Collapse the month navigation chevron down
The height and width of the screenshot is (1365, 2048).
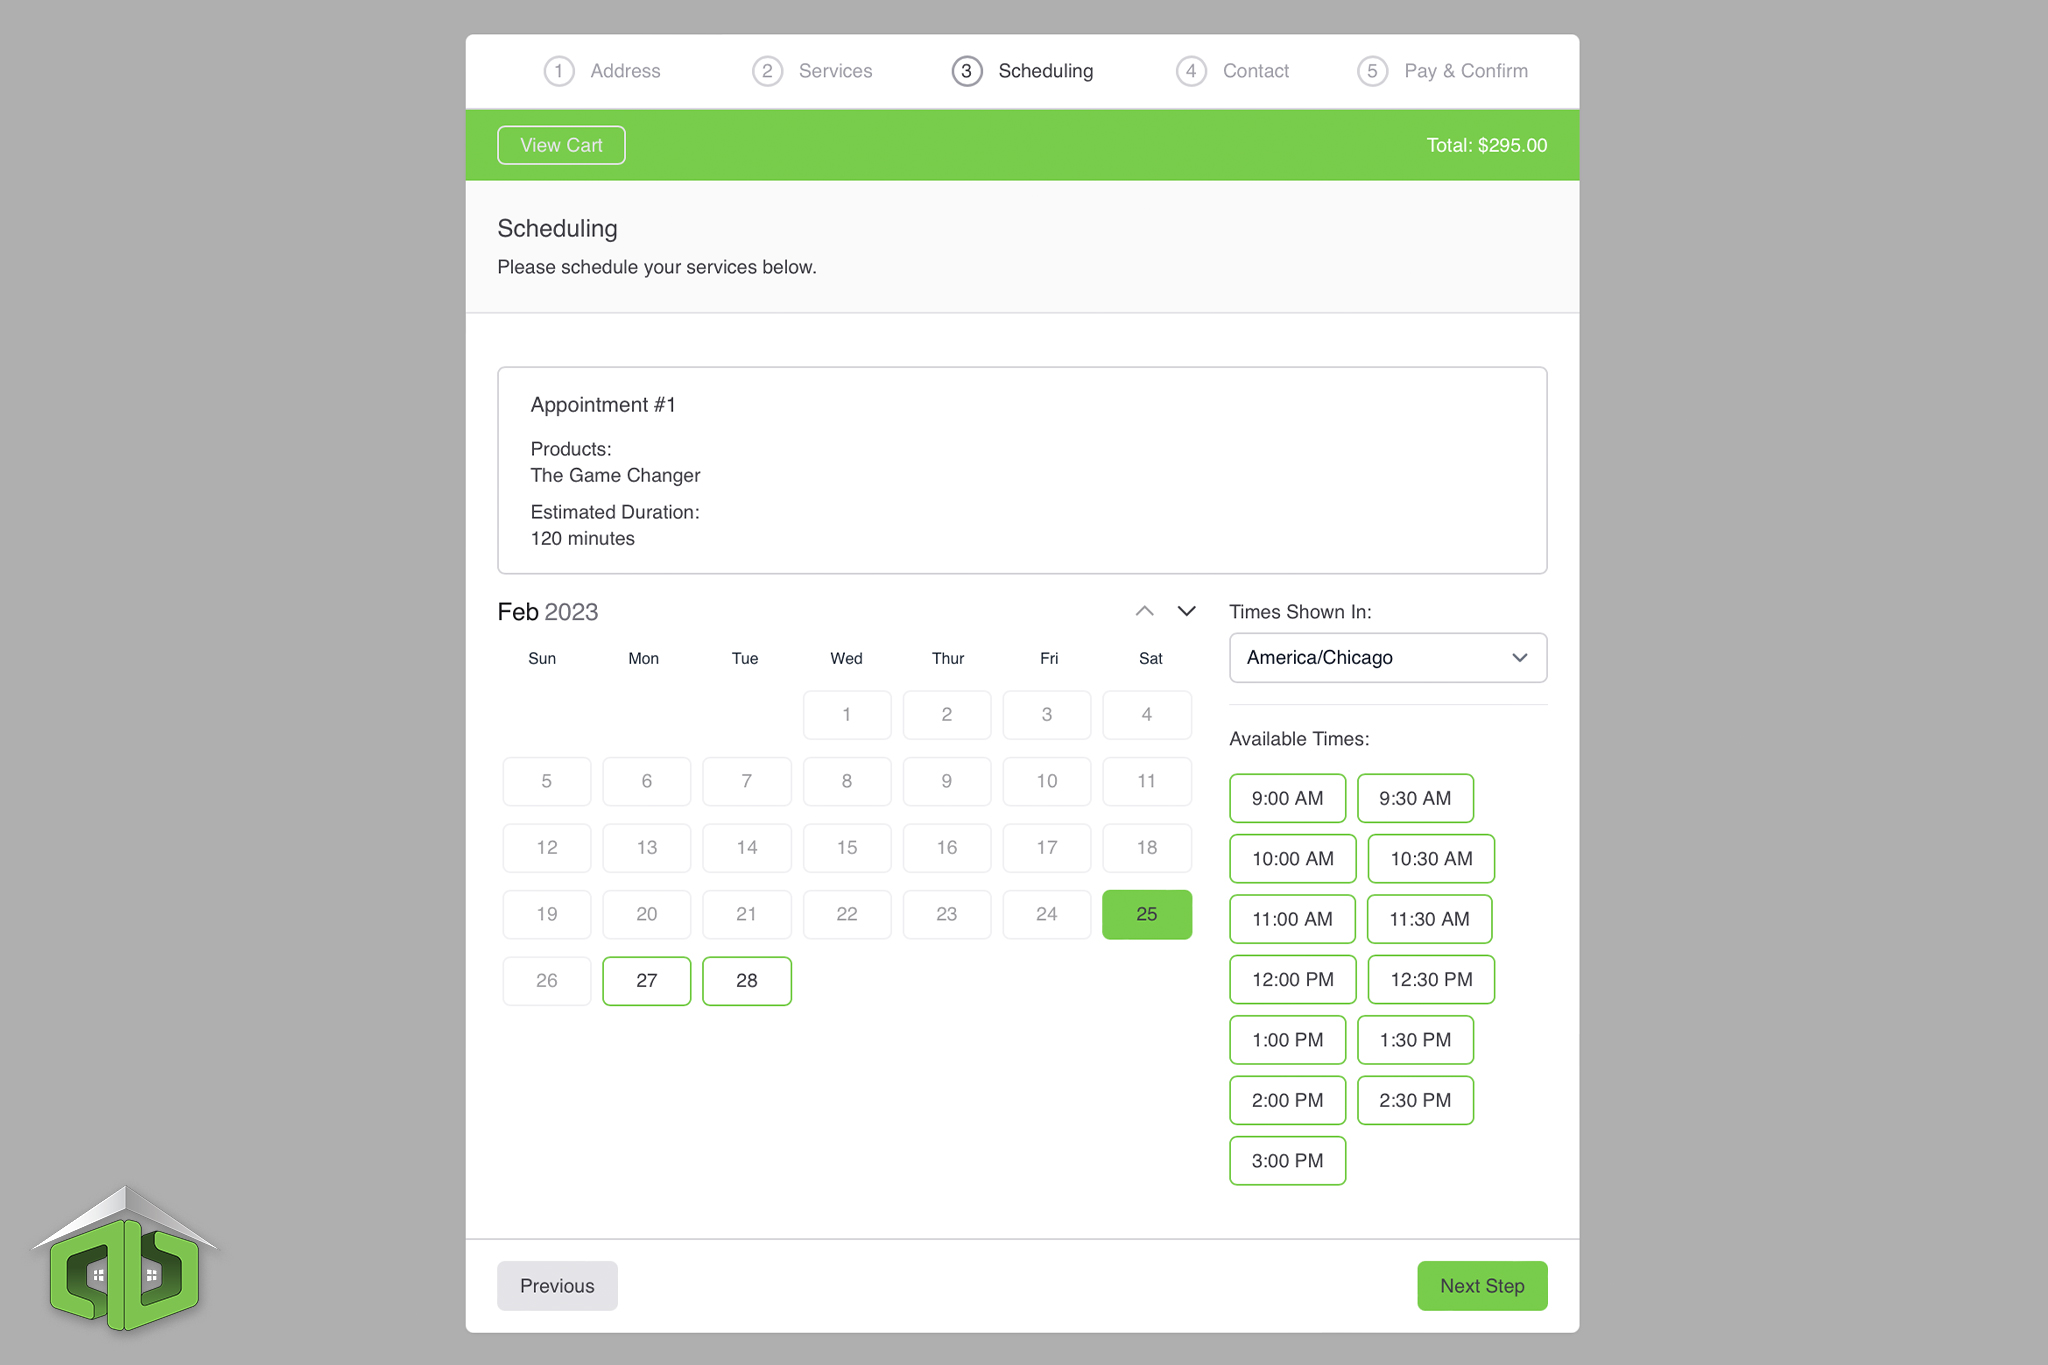point(1186,609)
